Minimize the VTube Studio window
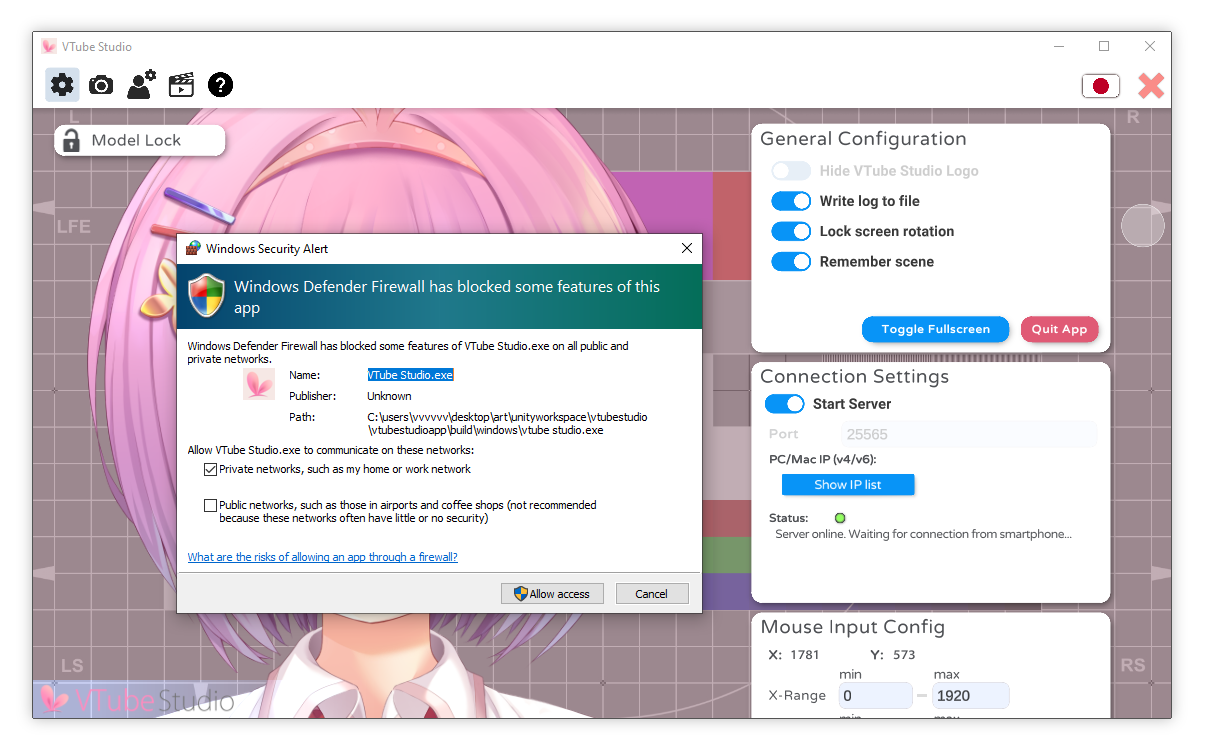 tap(1059, 46)
